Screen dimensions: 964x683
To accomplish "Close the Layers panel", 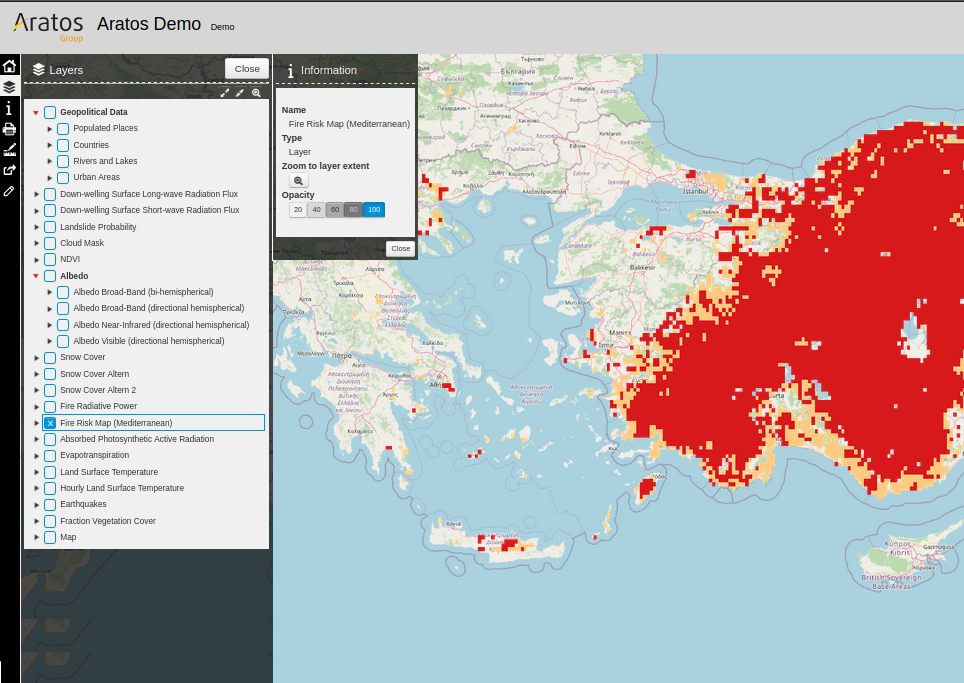I will tap(247, 69).
